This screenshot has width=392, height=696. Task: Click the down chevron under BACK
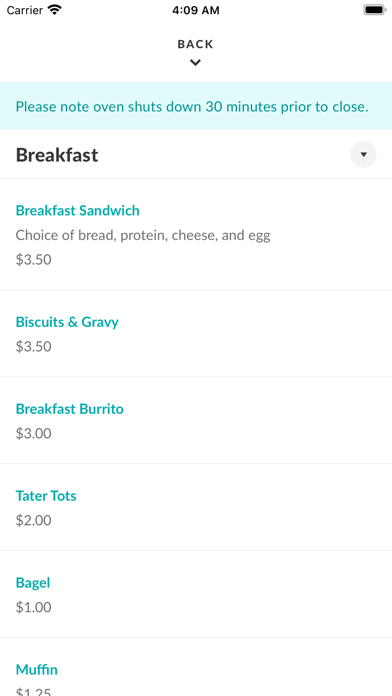pos(195,63)
